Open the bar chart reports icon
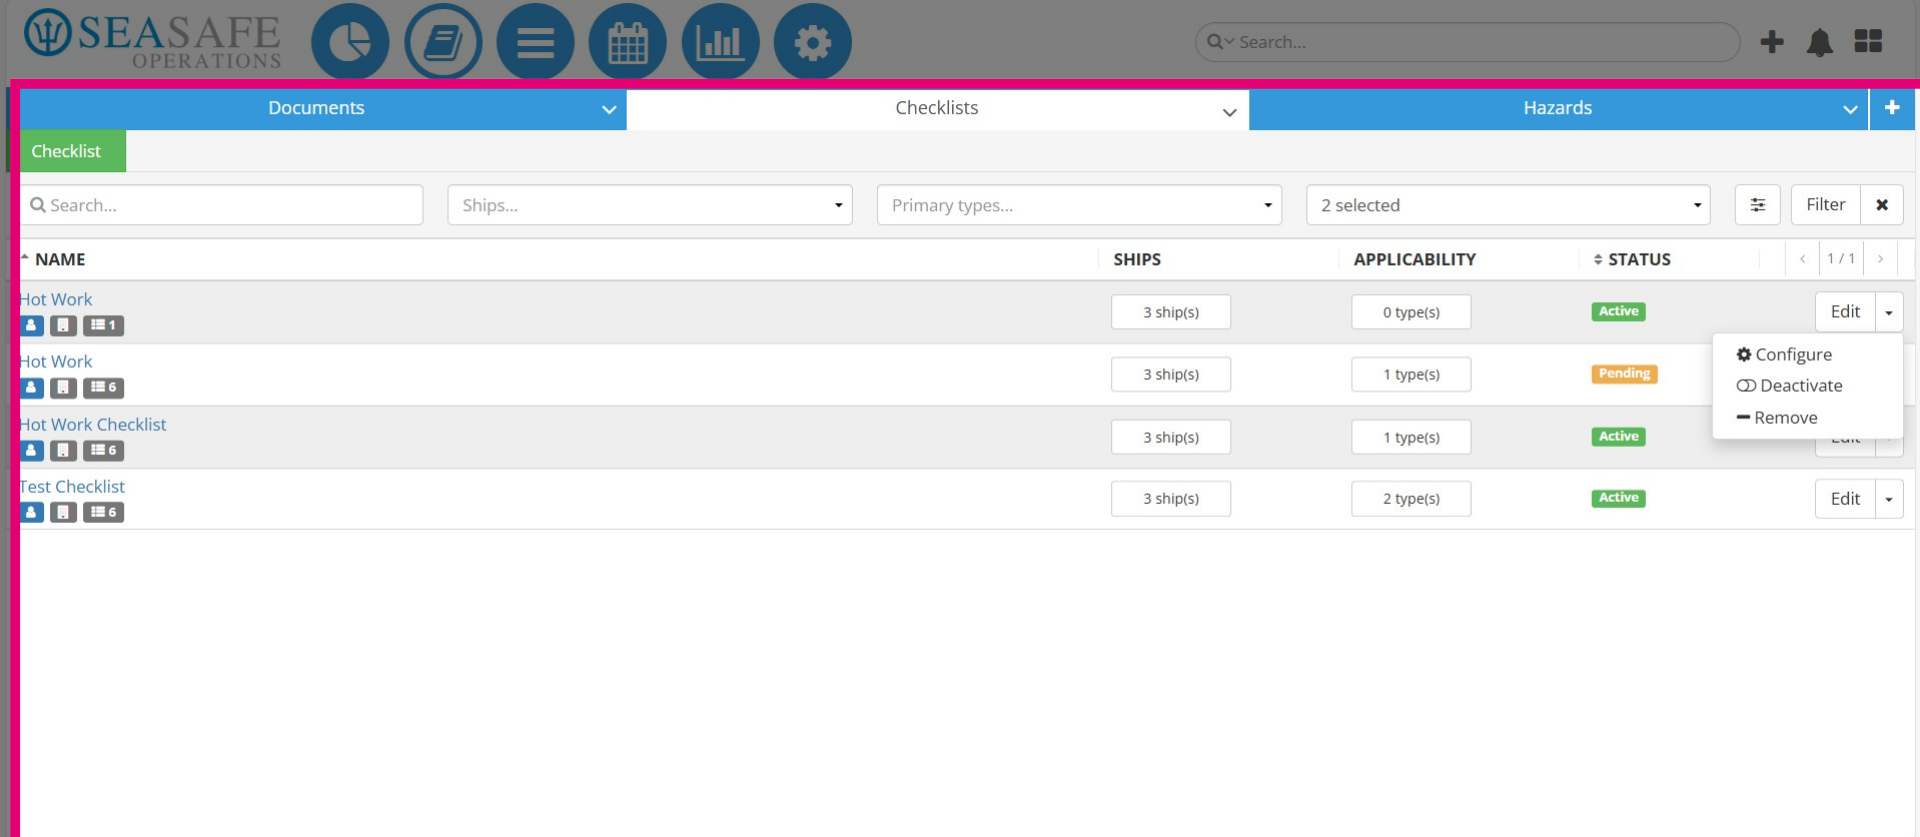The height and width of the screenshot is (837, 1920). [x=720, y=42]
